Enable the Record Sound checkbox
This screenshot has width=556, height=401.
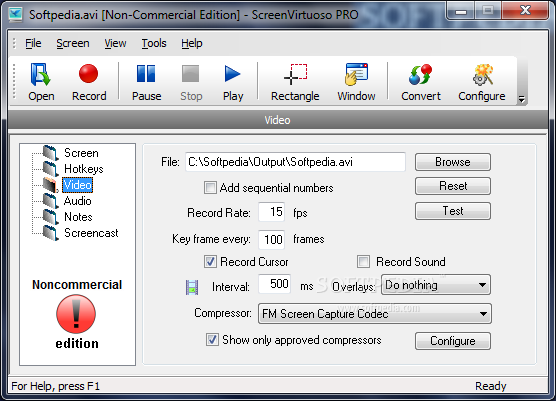(363, 262)
